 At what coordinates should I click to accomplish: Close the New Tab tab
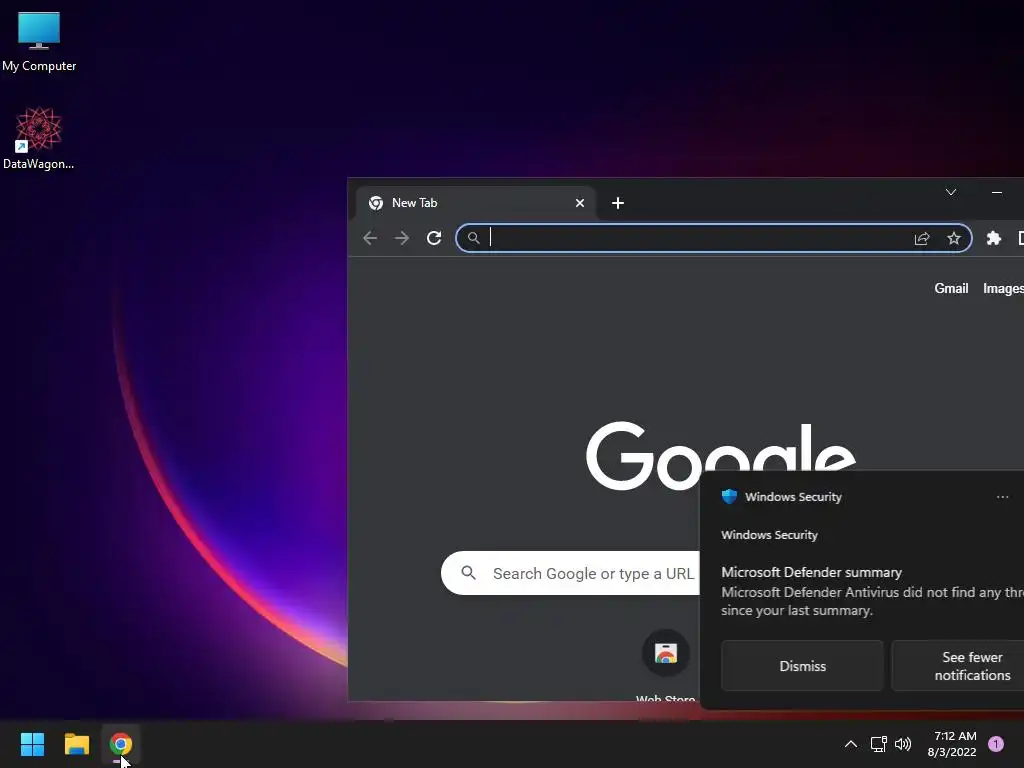(x=579, y=203)
